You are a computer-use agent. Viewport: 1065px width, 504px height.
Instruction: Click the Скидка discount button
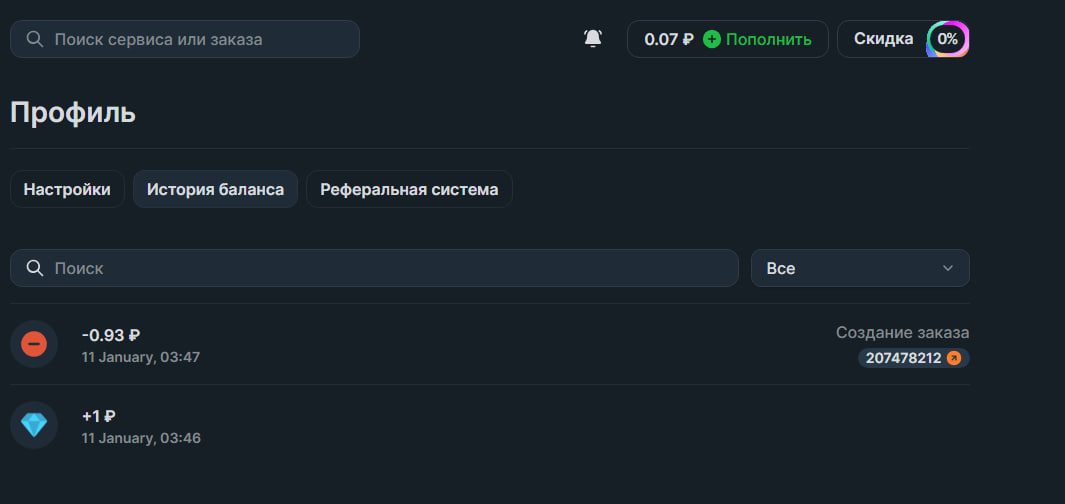883,39
